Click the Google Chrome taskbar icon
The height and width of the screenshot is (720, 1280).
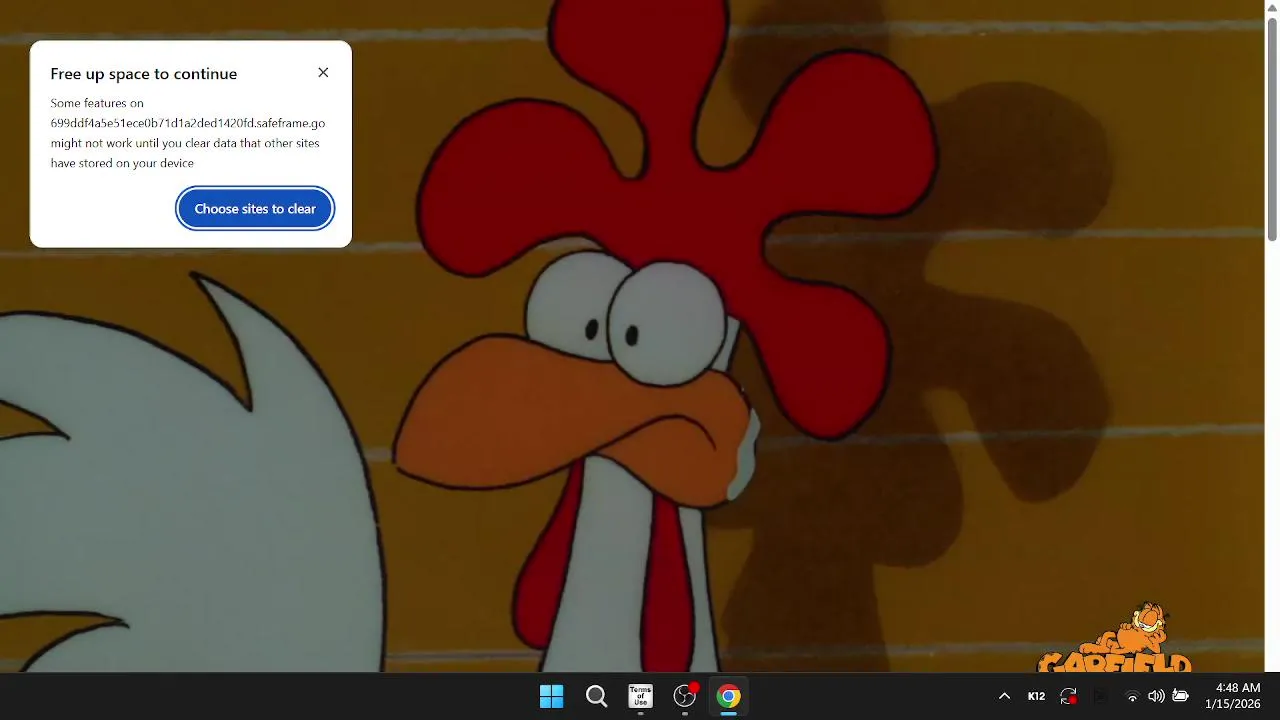click(x=729, y=696)
